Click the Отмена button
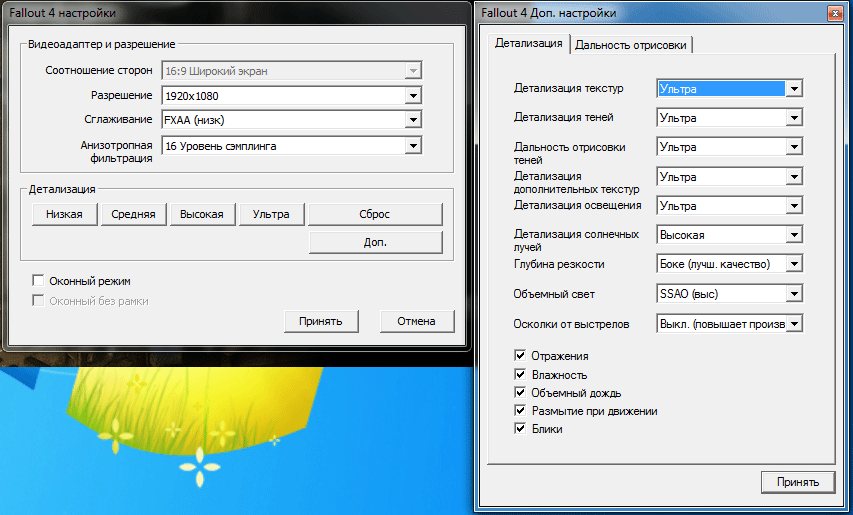This screenshot has height=515, width=853. [x=416, y=321]
